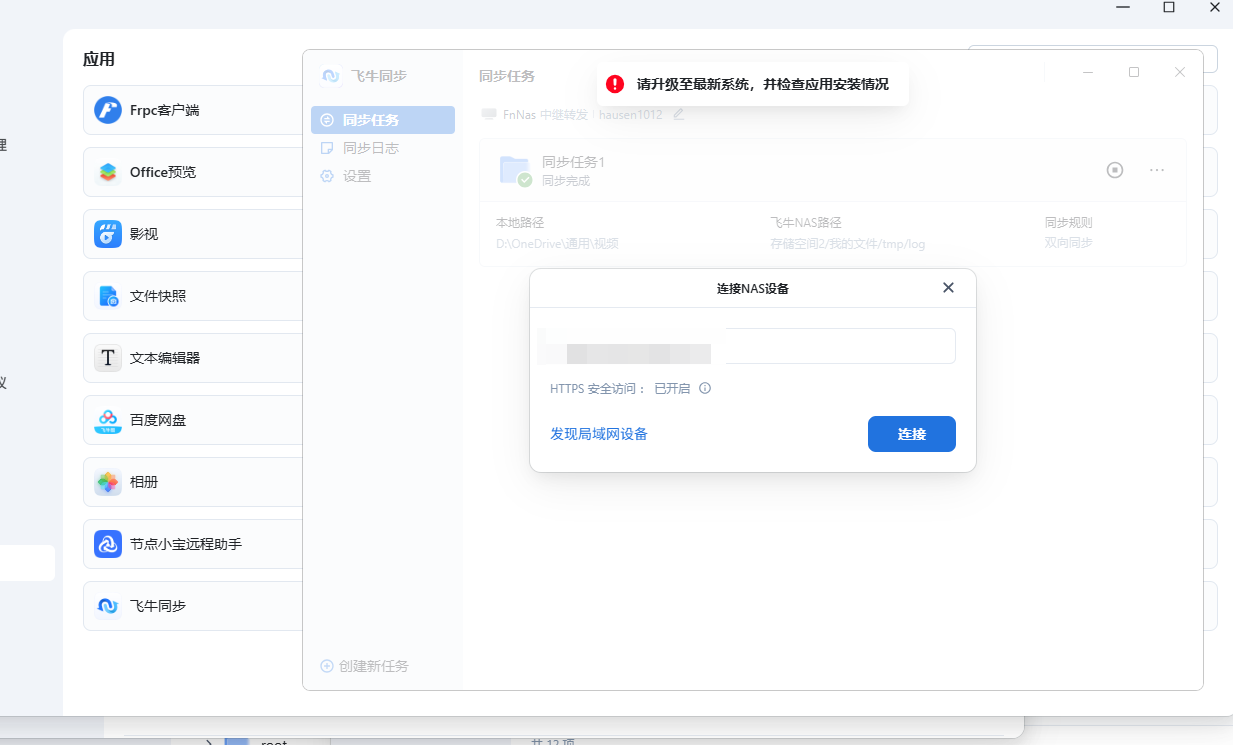The height and width of the screenshot is (745, 1233).
Task: Click the device monitor icon beside FnNas
Action: point(489,114)
